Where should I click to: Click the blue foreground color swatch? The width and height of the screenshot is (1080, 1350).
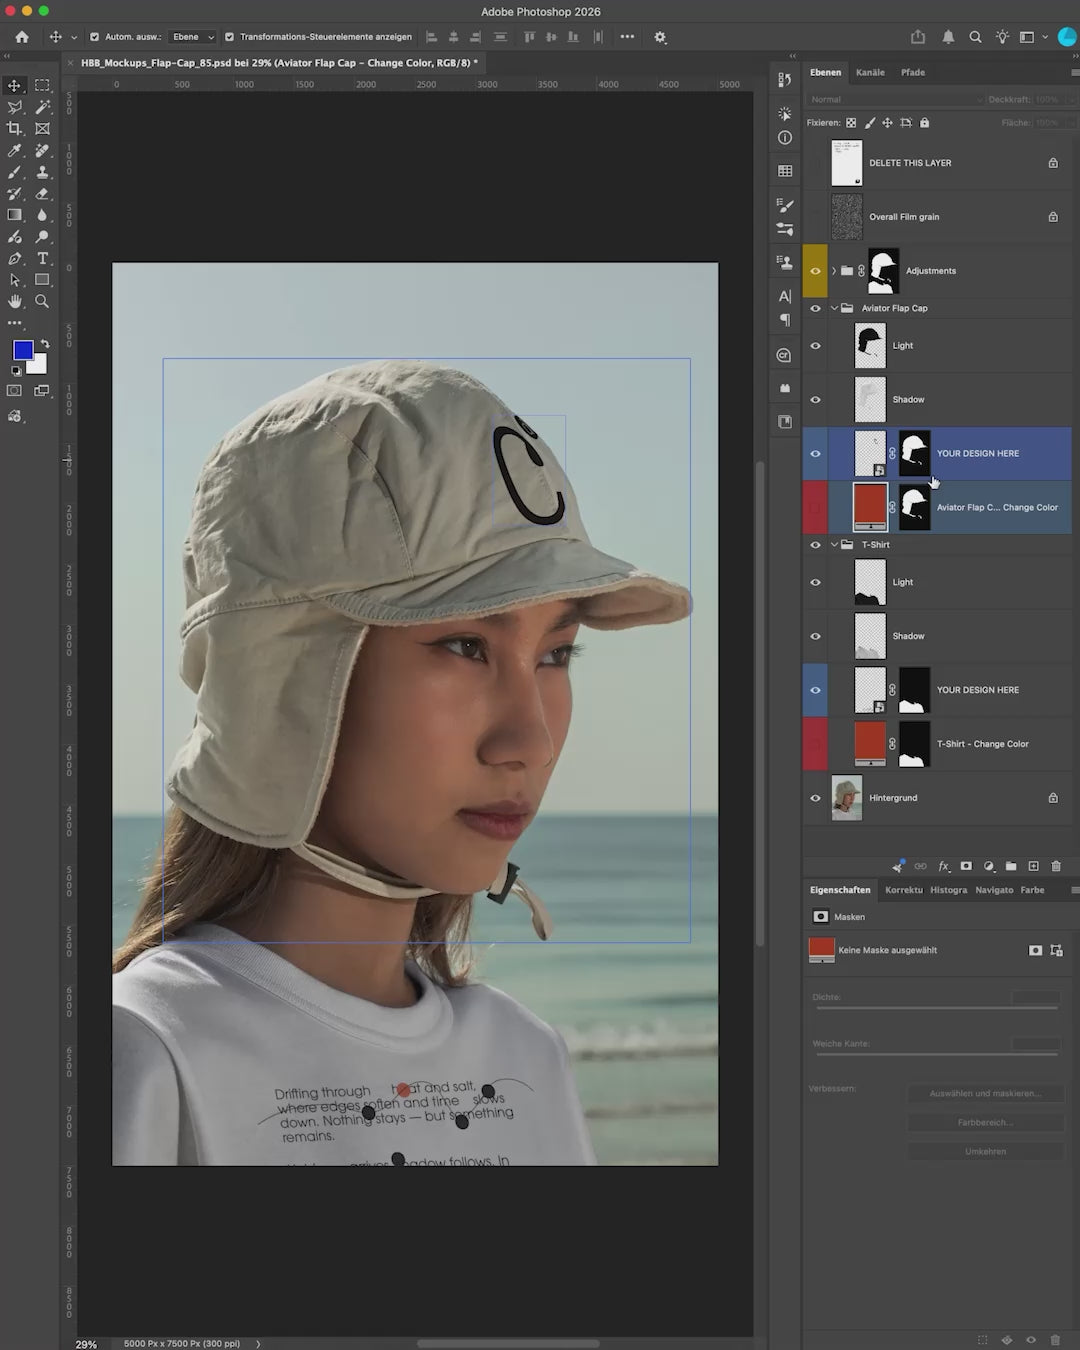(22, 350)
